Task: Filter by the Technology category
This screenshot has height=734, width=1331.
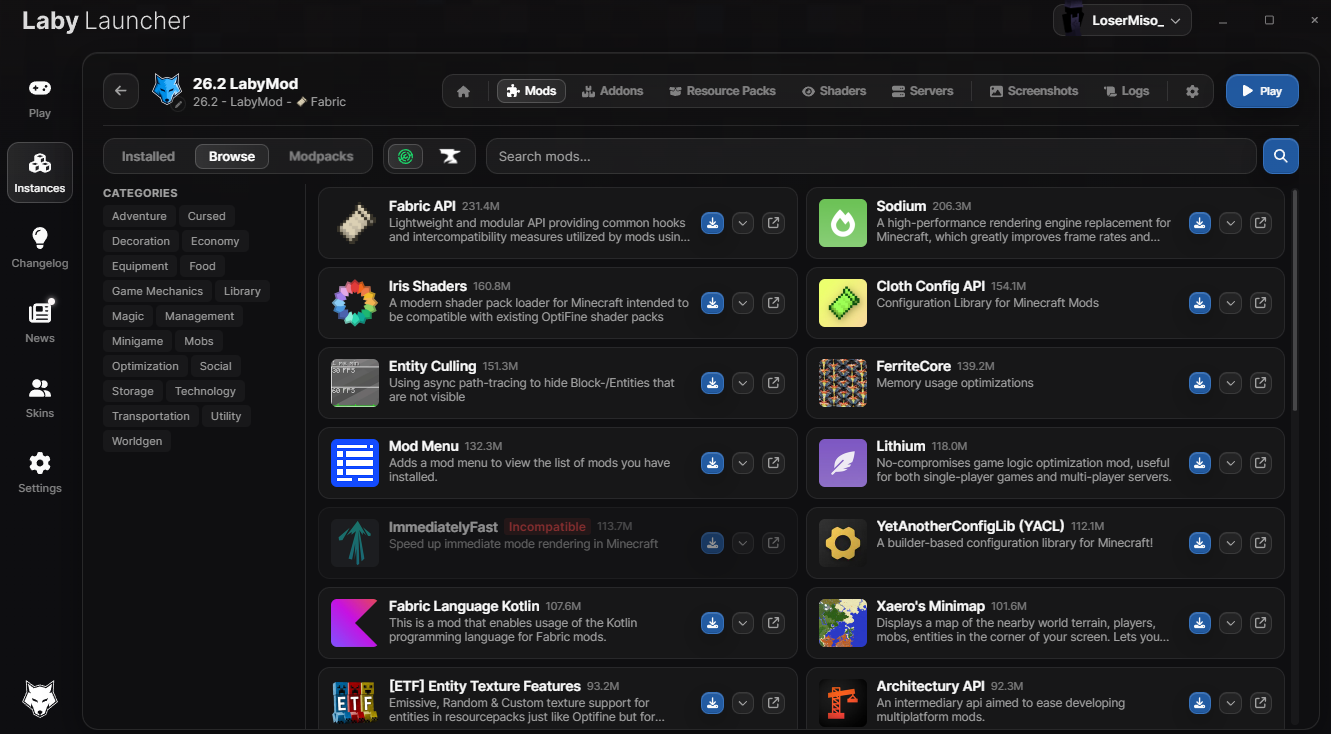Action: click(x=205, y=391)
